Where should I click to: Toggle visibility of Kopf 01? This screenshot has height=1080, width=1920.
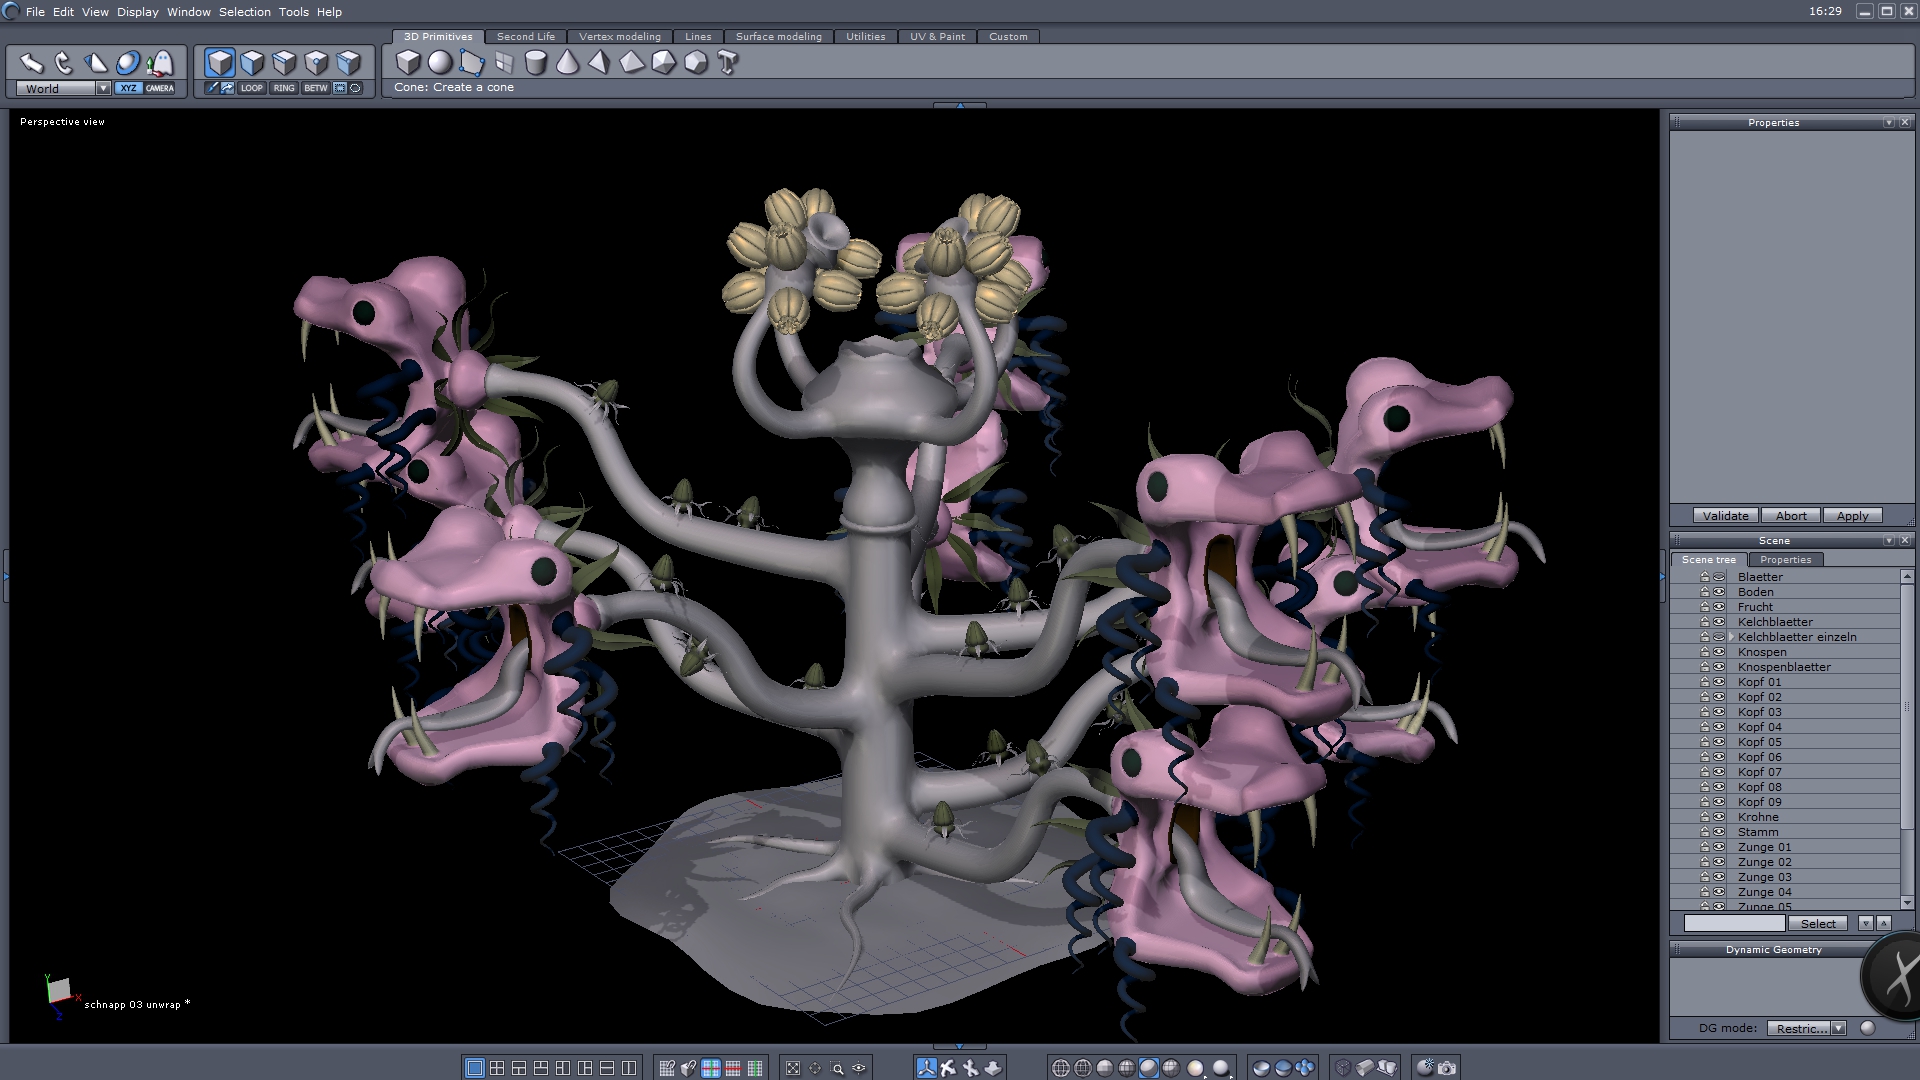(x=1719, y=682)
